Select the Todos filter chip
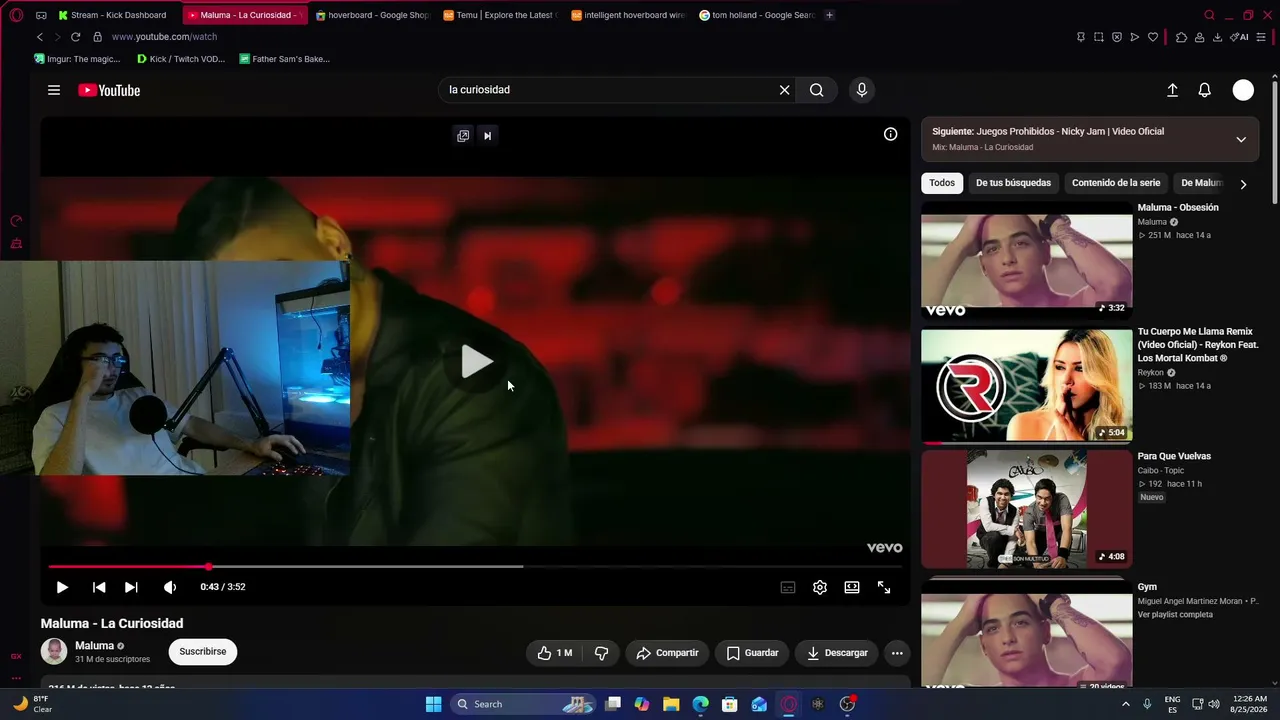The height and width of the screenshot is (720, 1280). [x=942, y=183]
